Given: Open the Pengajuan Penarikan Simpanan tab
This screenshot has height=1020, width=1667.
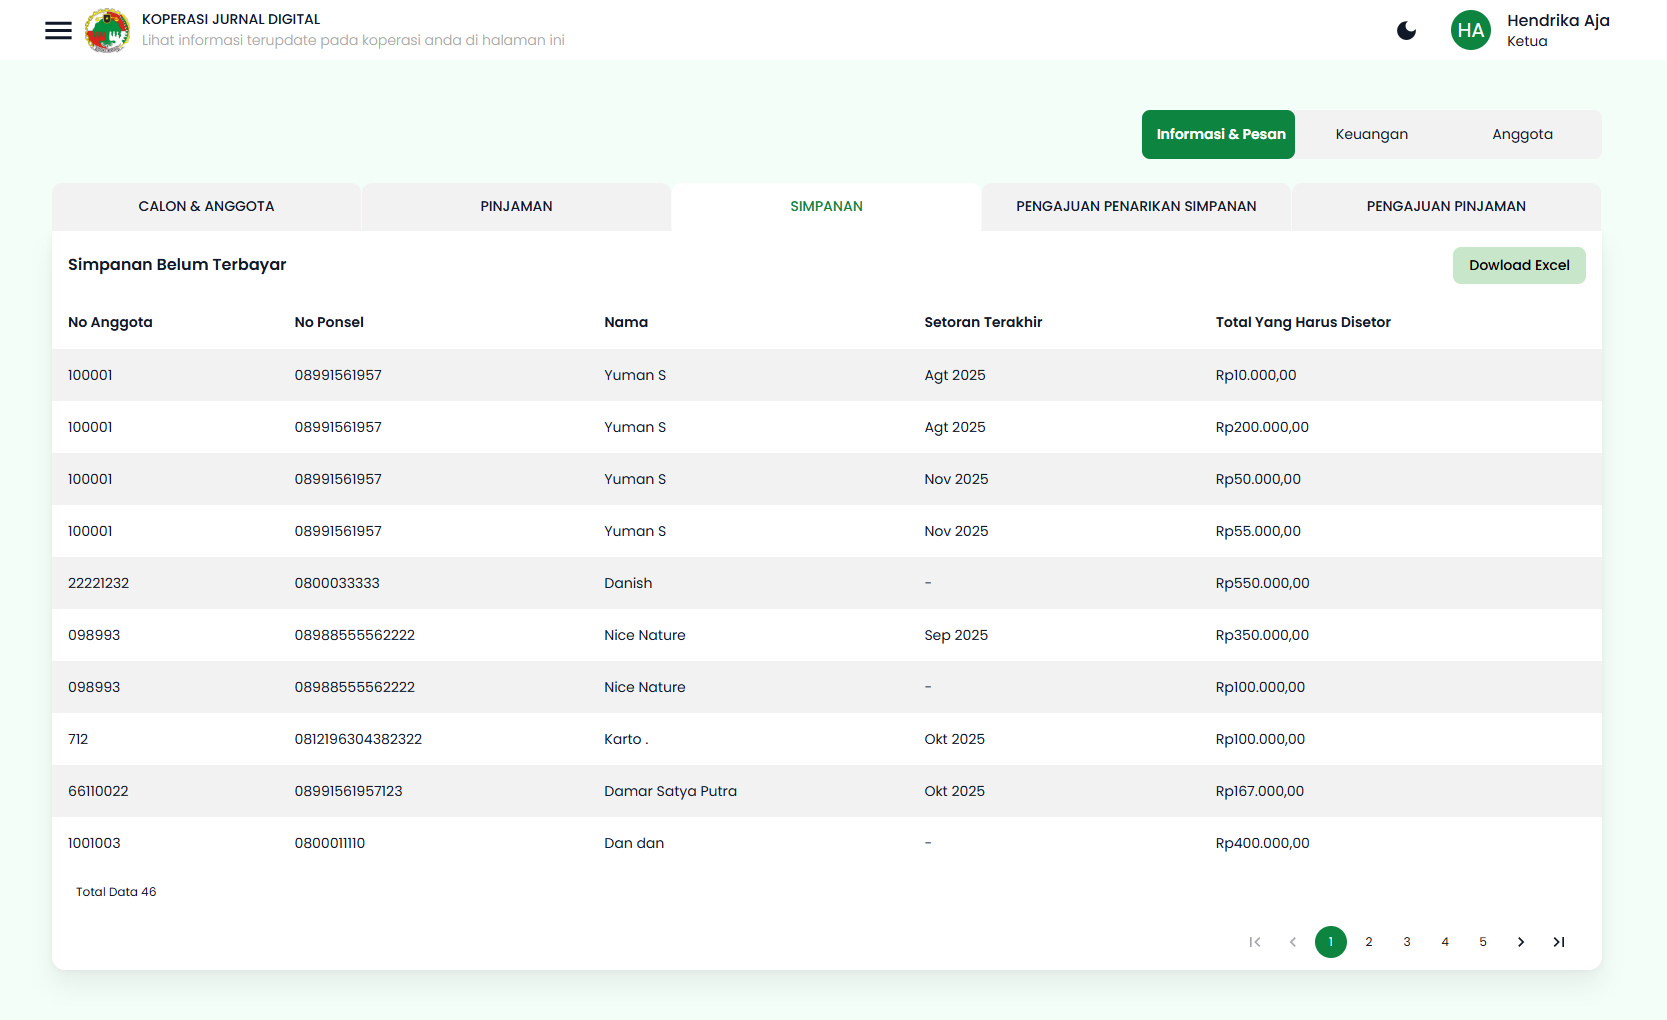Looking at the screenshot, I should click(1136, 206).
